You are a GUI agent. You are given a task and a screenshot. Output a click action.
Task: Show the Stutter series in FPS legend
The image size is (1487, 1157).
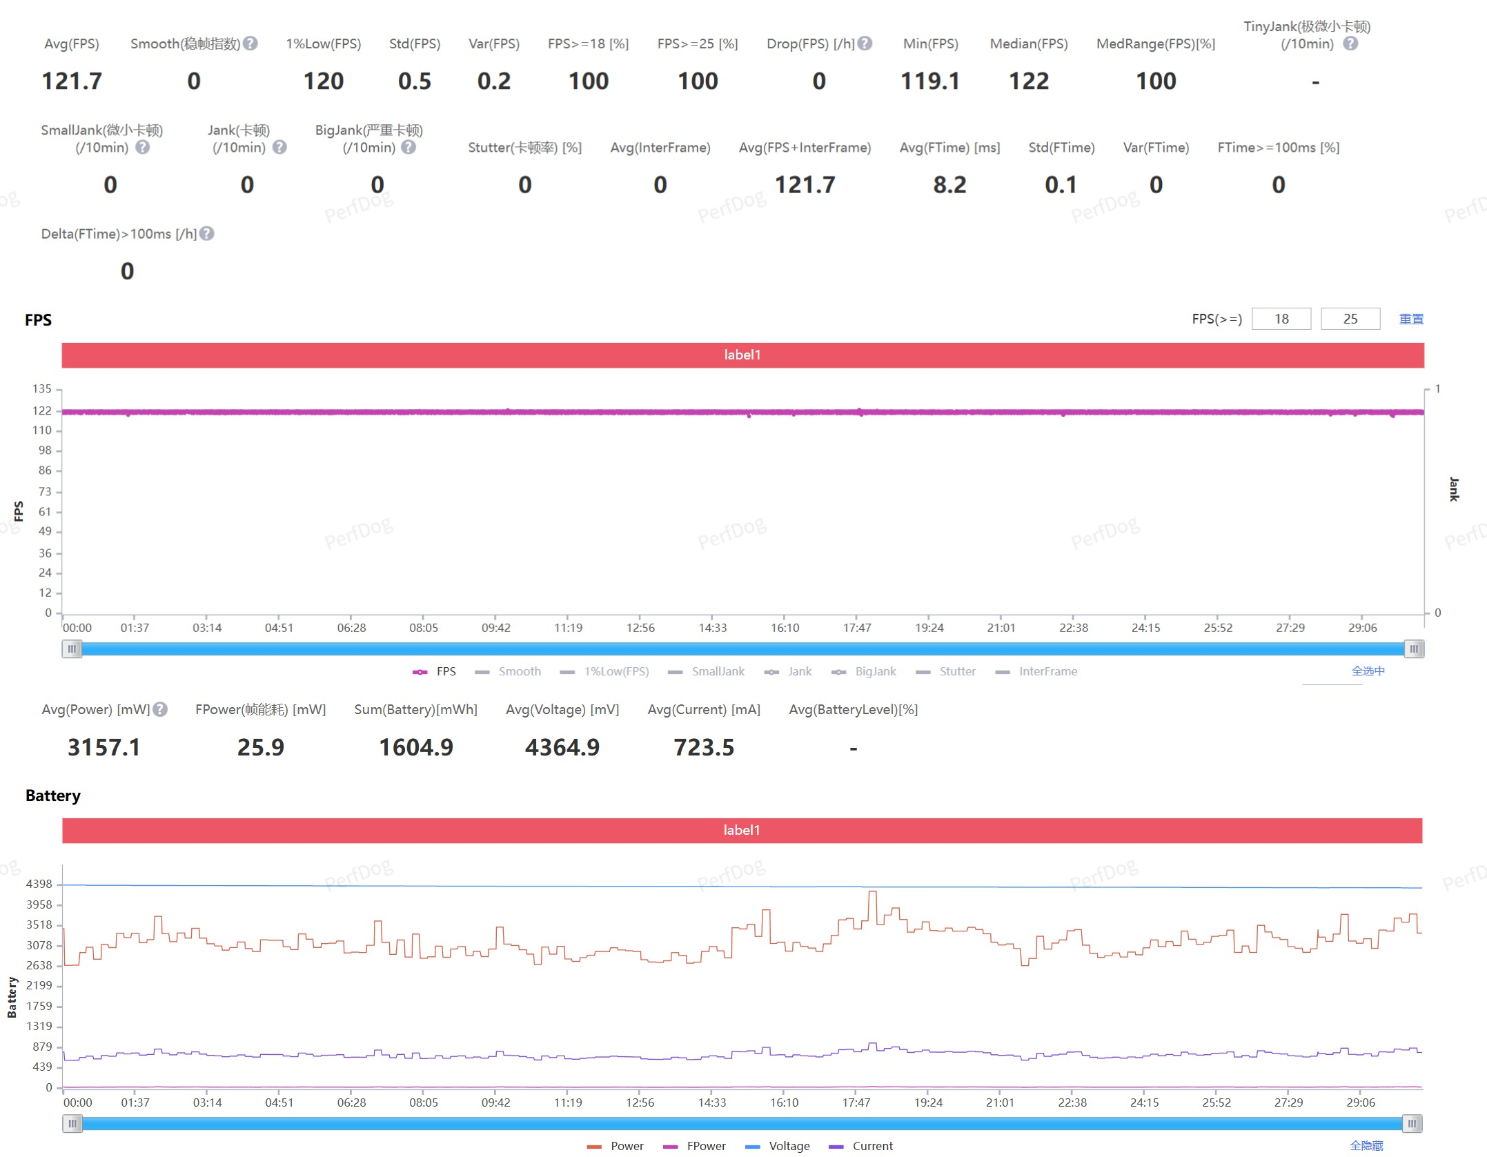click(946, 672)
